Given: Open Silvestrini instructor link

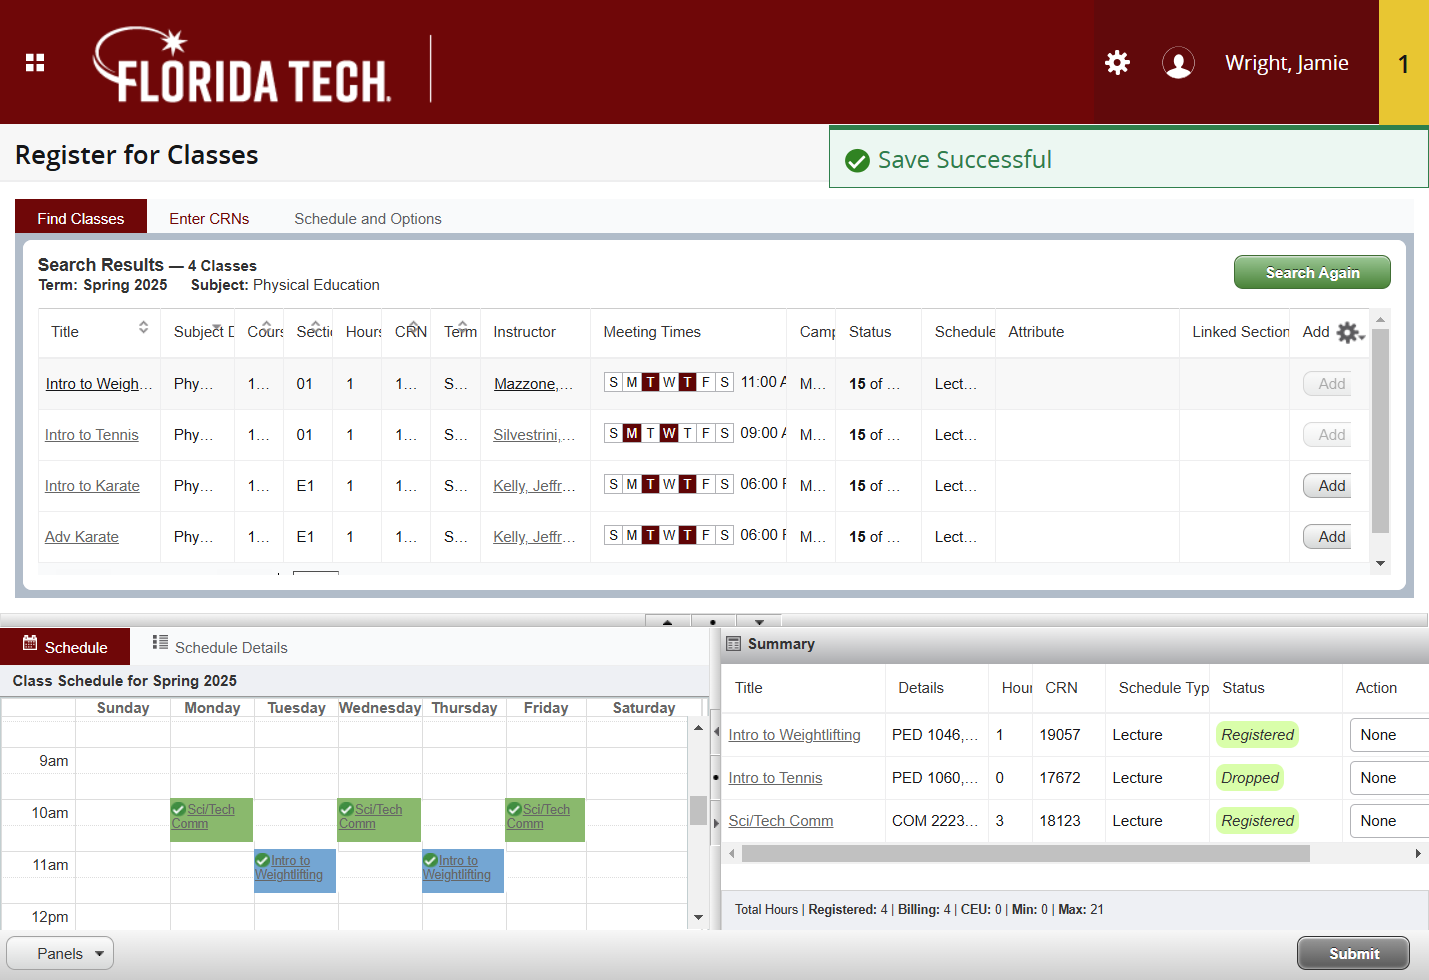Looking at the screenshot, I should click(x=534, y=435).
